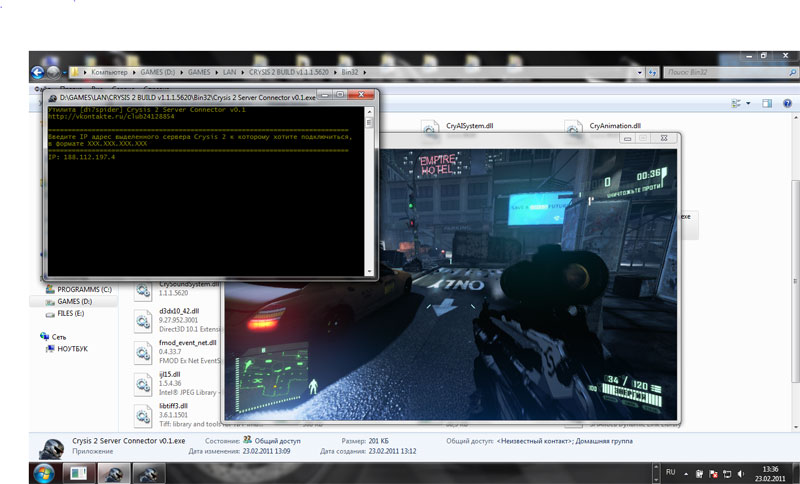Click the Bin32 breadcrumb segment

tap(349, 72)
